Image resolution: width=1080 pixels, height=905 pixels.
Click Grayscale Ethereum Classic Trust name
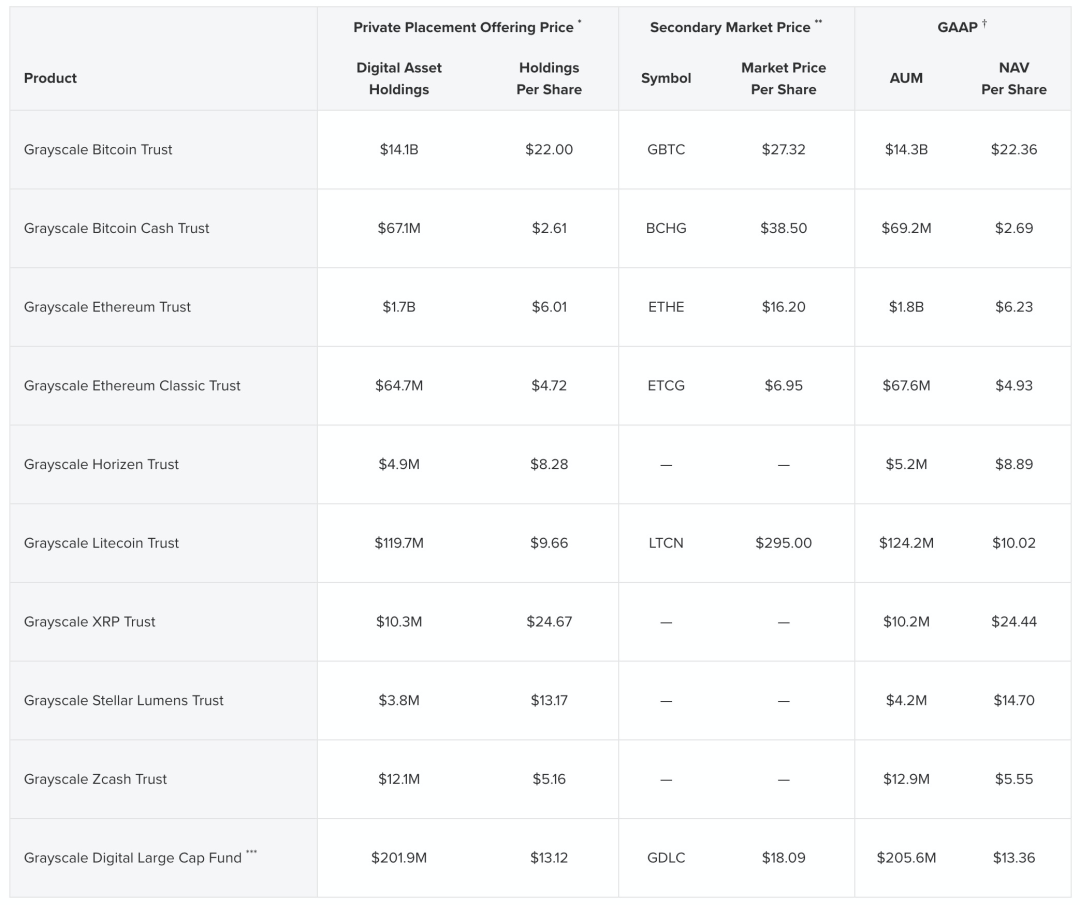pyautogui.click(x=132, y=386)
